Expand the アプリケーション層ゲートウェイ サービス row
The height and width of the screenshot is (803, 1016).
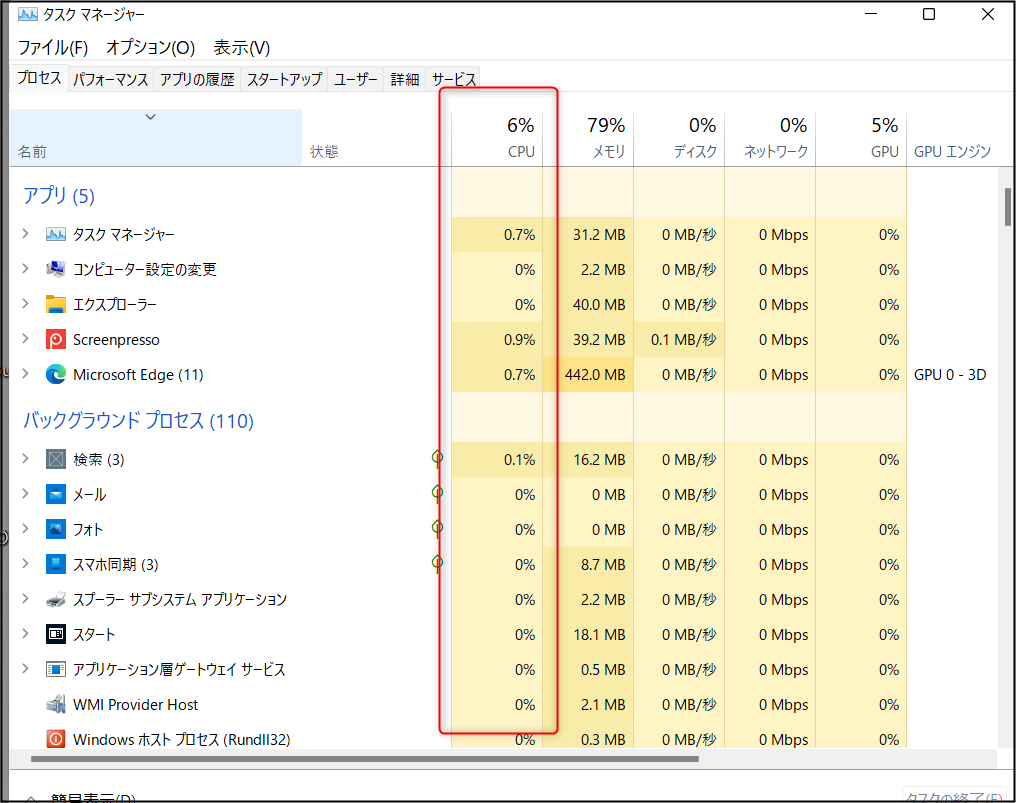tap(25, 668)
